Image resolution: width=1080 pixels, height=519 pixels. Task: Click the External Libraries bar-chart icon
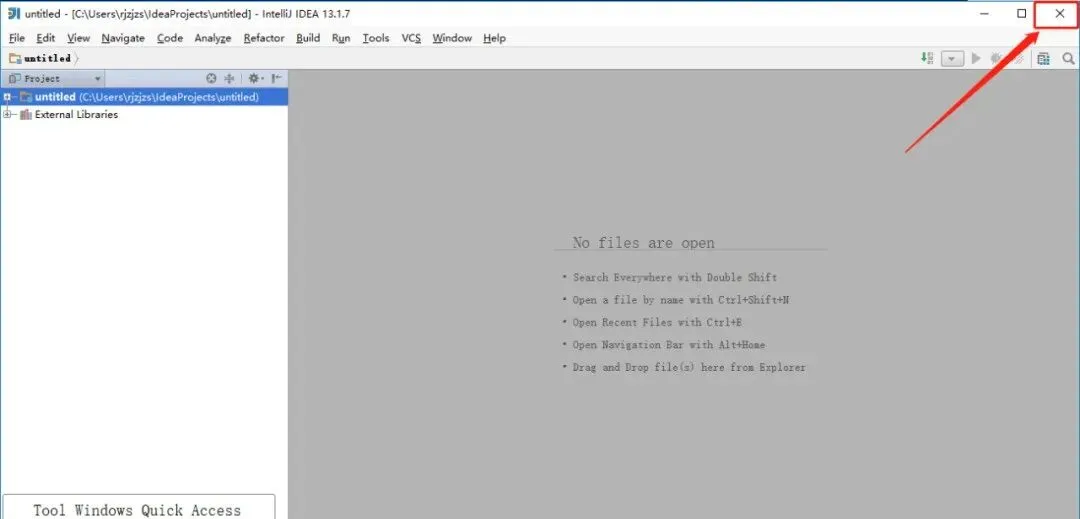click(x=26, y=114)
